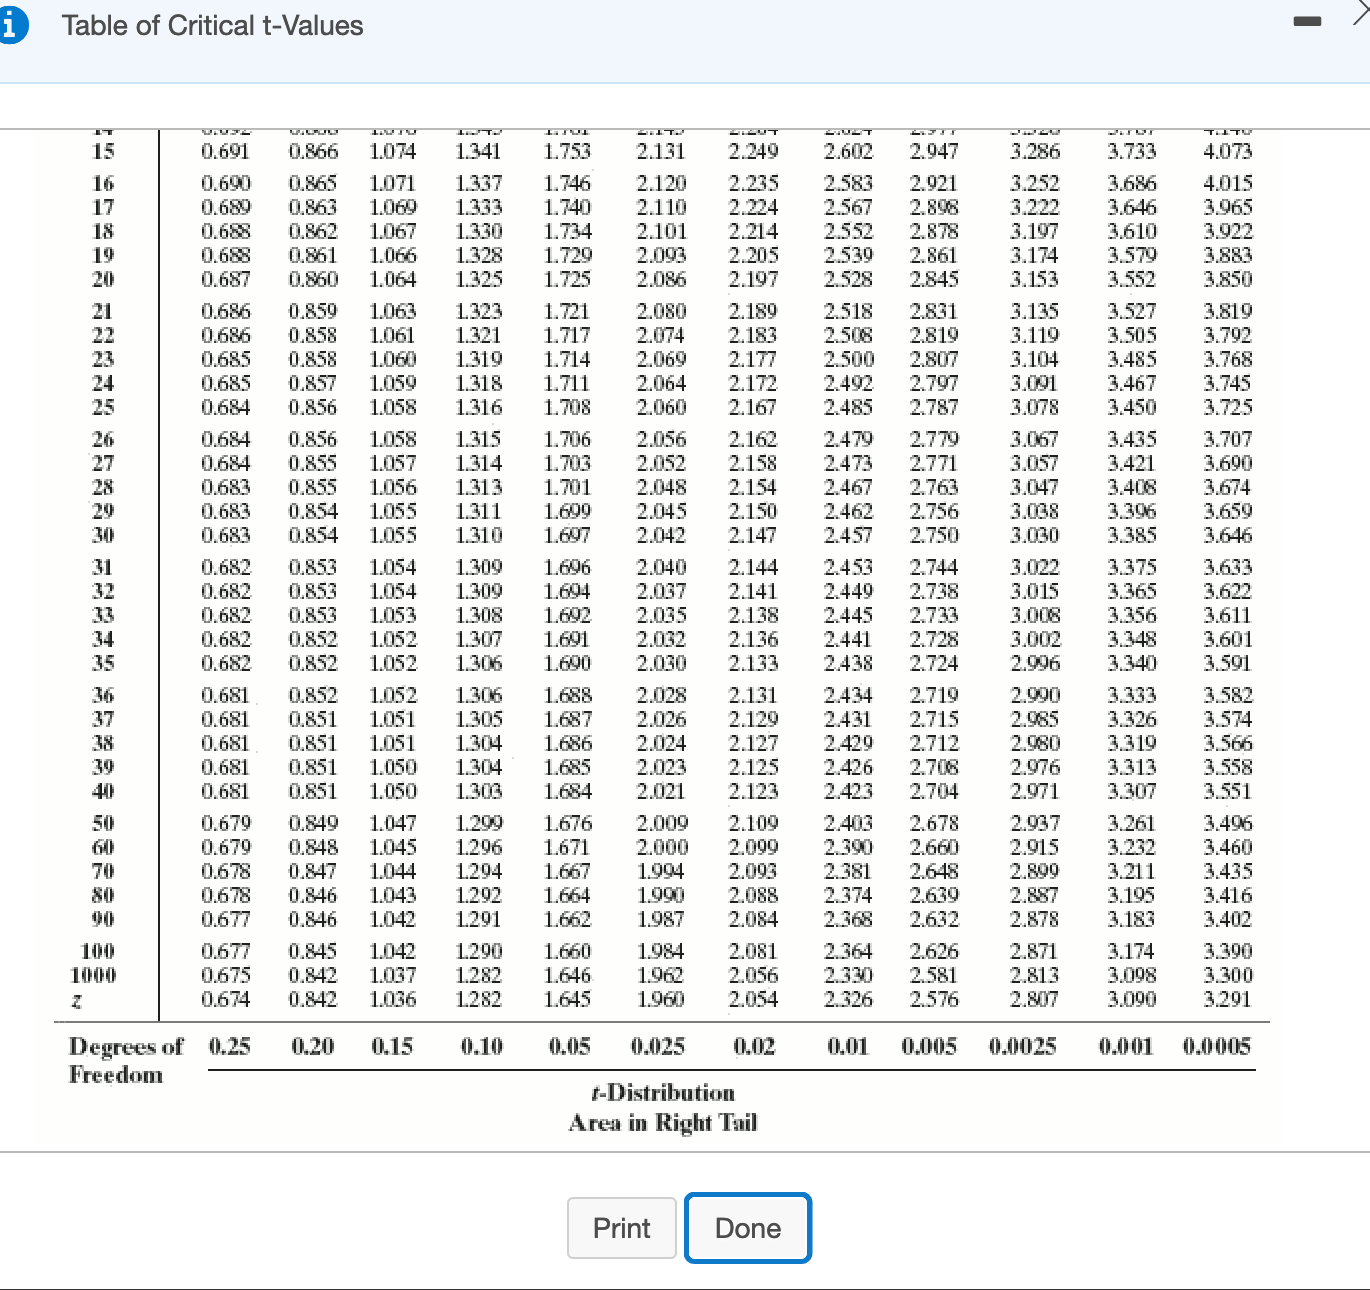Select the 0.05 column header

pos(568,1047)
